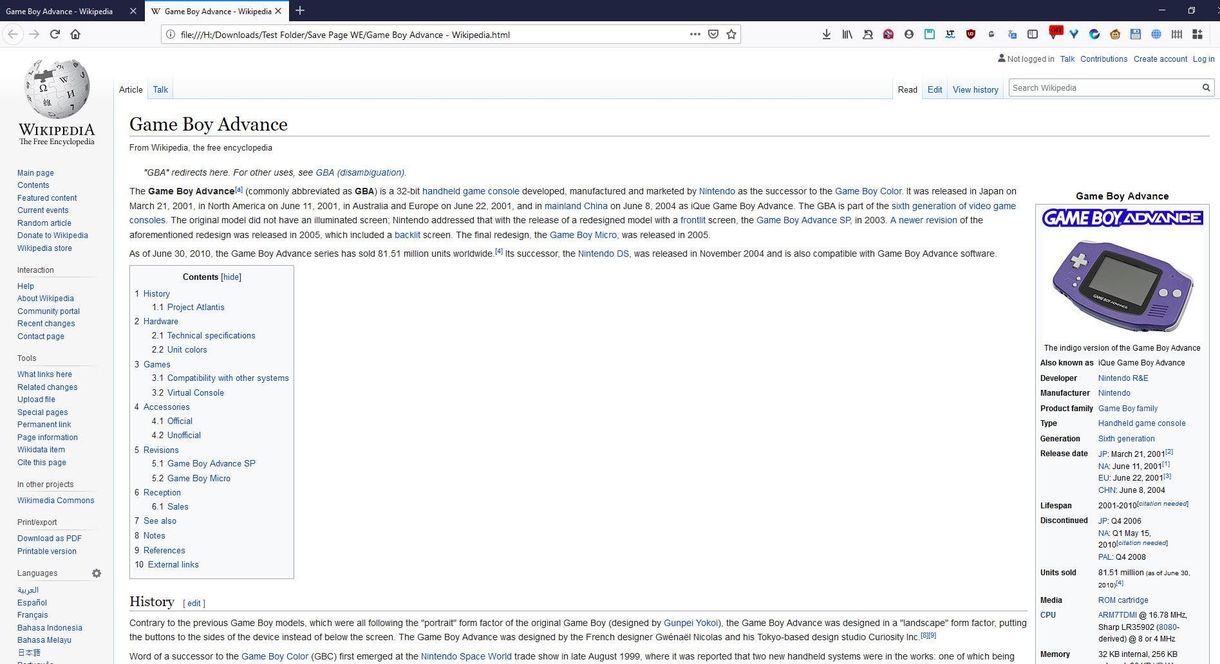This screenshot has height=664, width=1220.
Task: Go back to the previous page
Action: click(x=12, y=34)
